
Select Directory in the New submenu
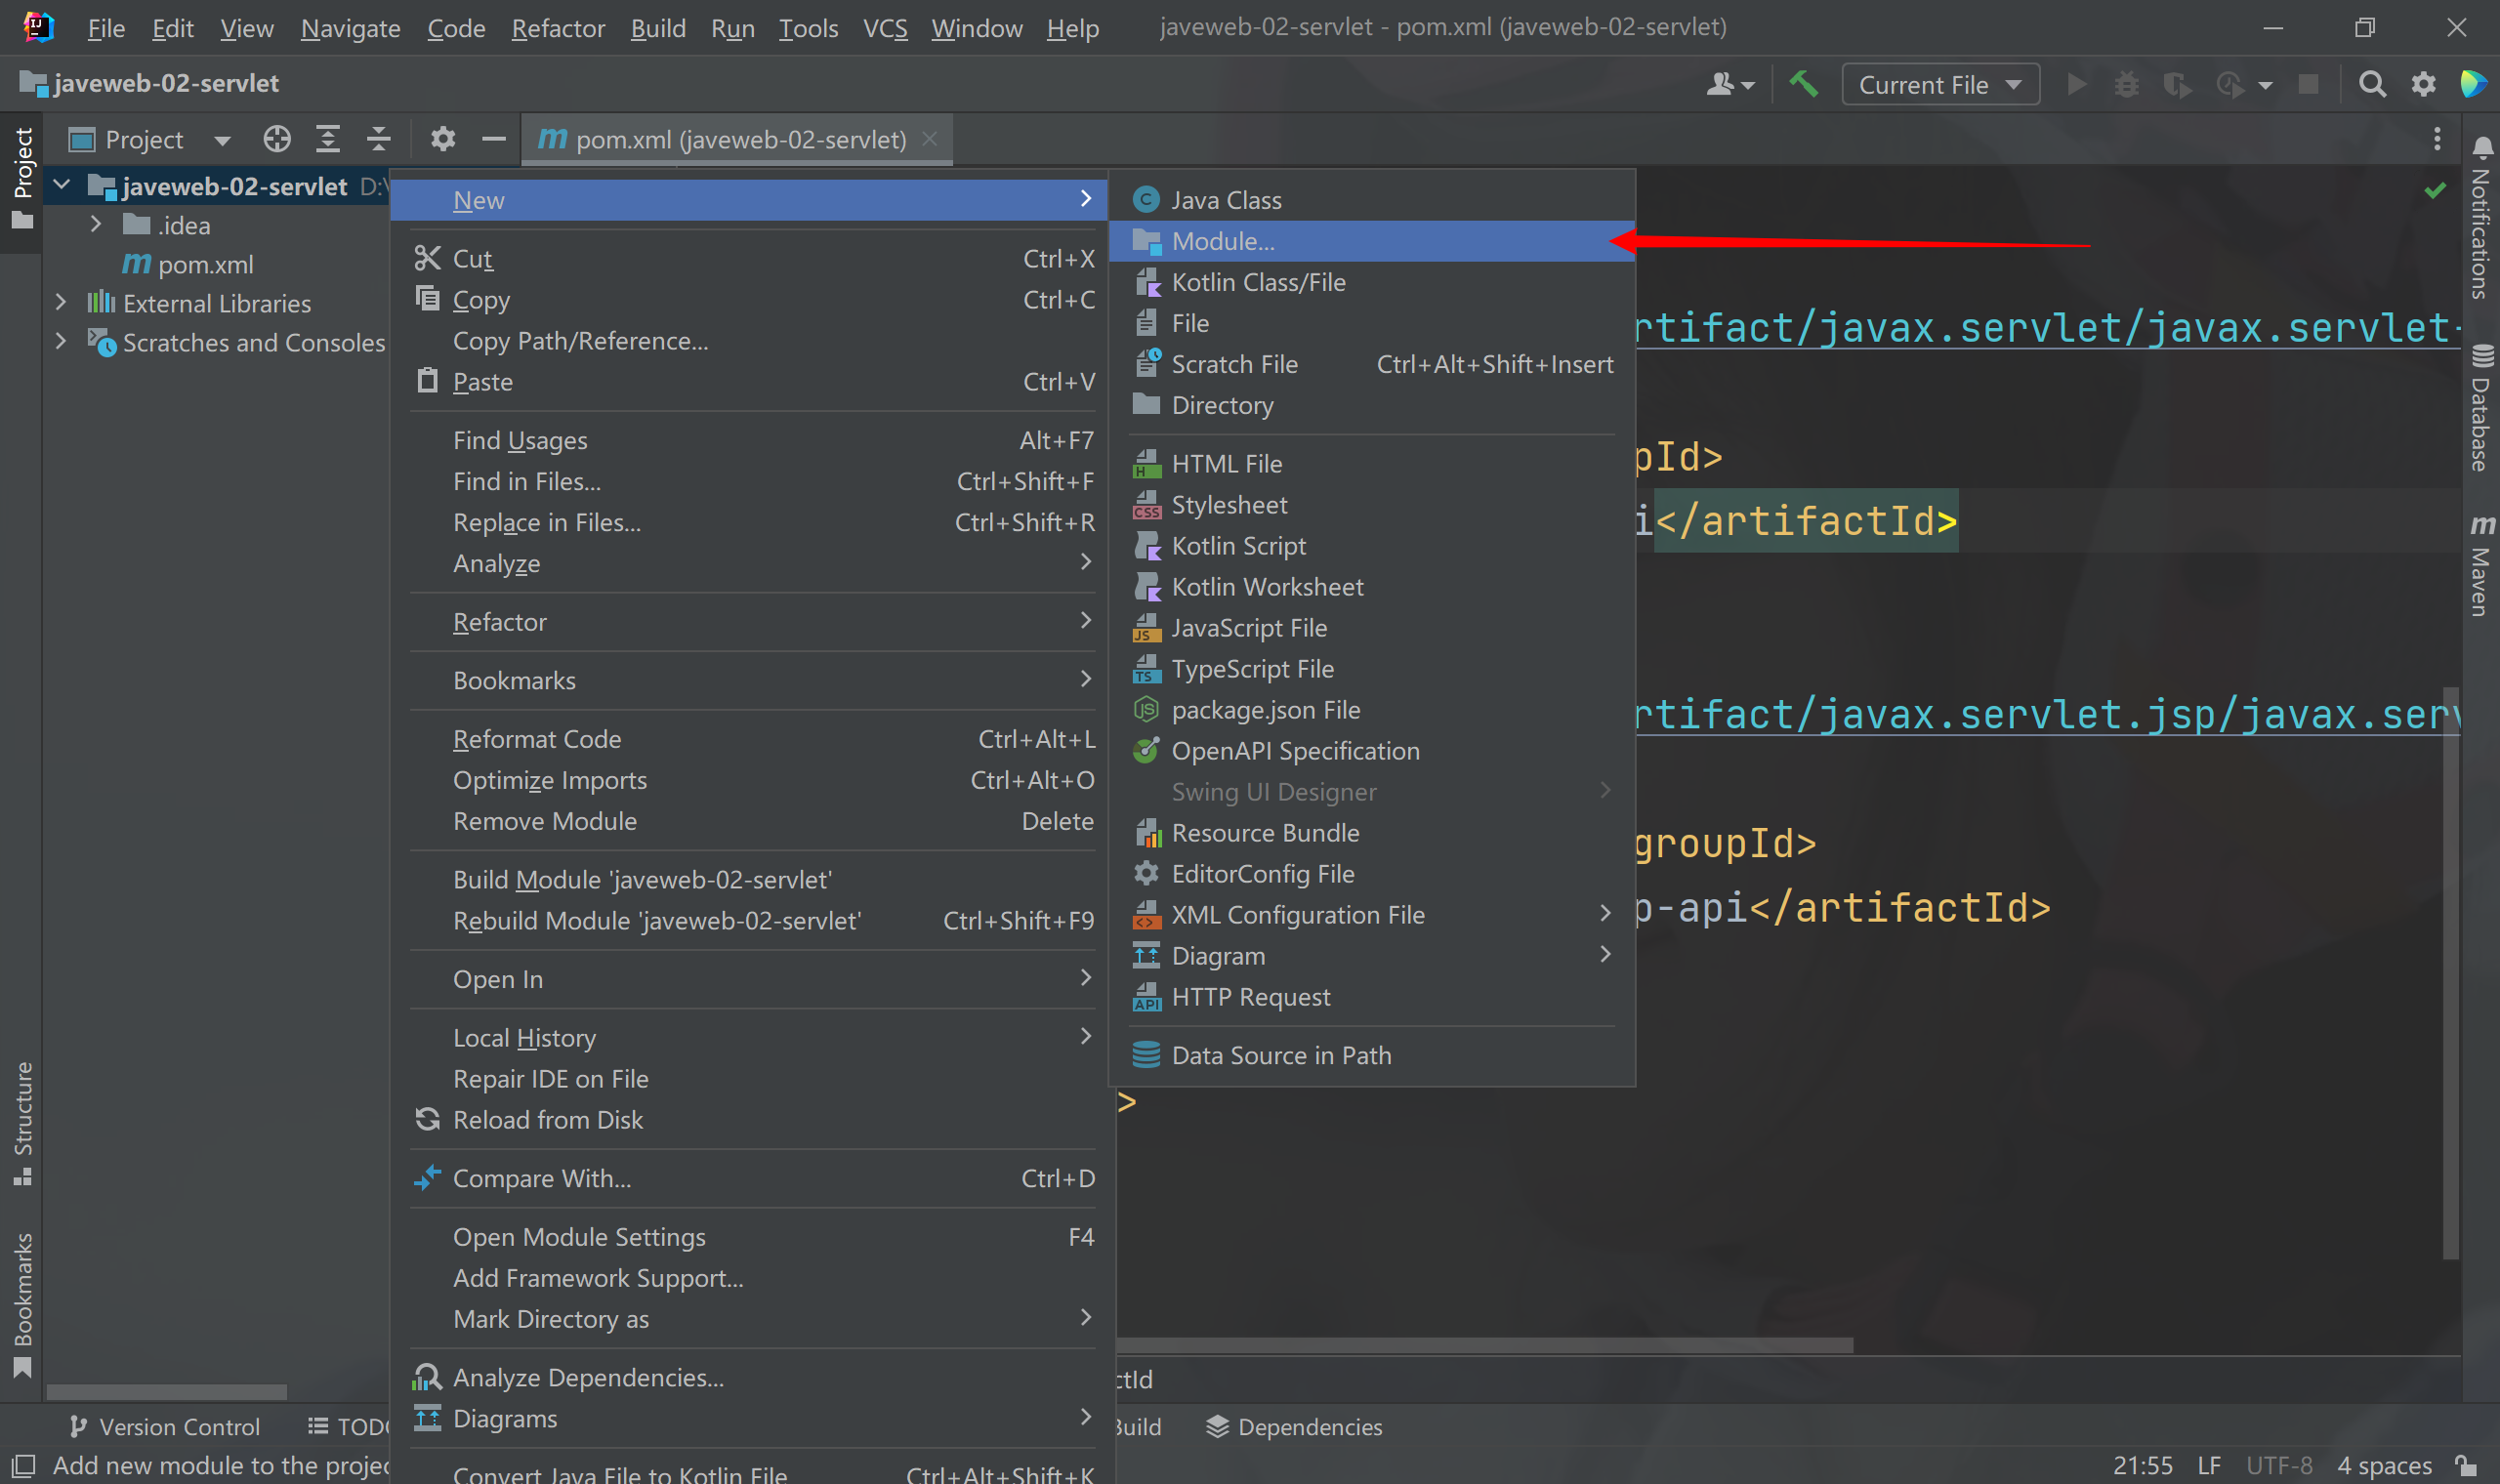pos(1371,405)
